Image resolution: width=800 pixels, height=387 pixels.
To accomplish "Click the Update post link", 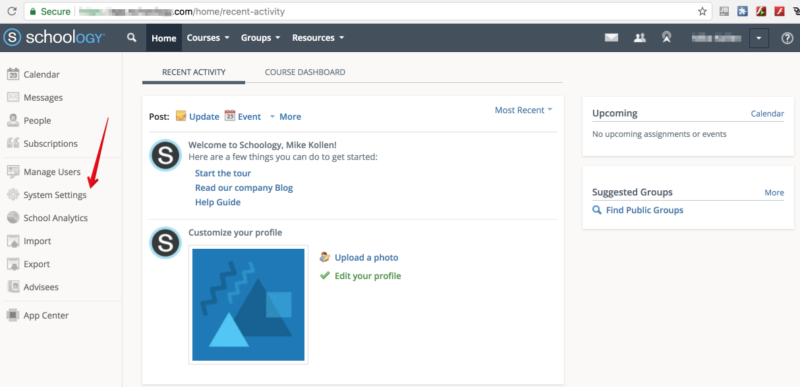I will pyautogui.click(x=204, y=117).
